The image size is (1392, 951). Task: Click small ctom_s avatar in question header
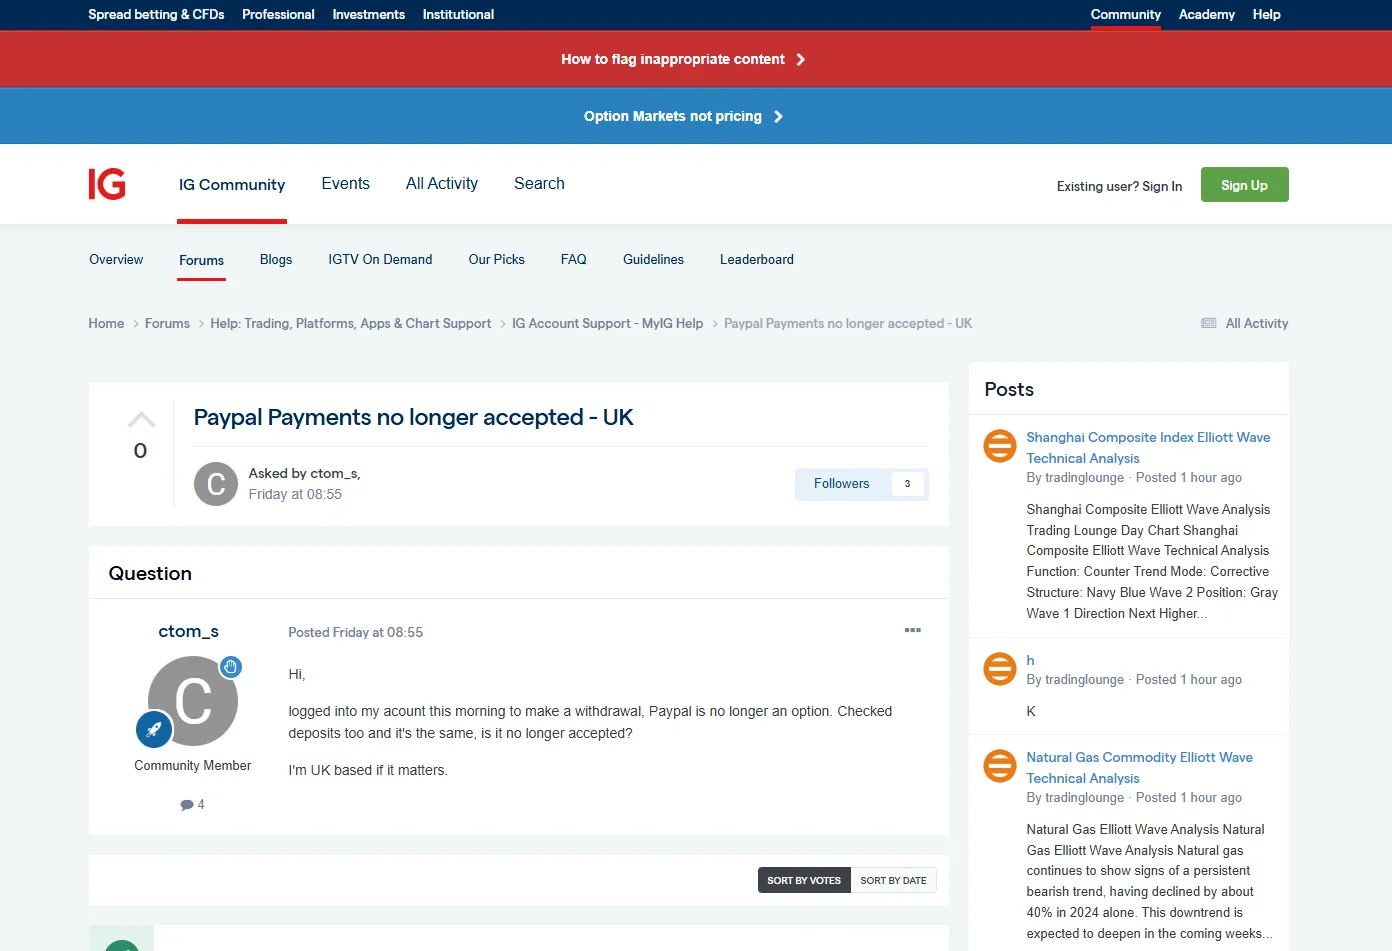215,484
